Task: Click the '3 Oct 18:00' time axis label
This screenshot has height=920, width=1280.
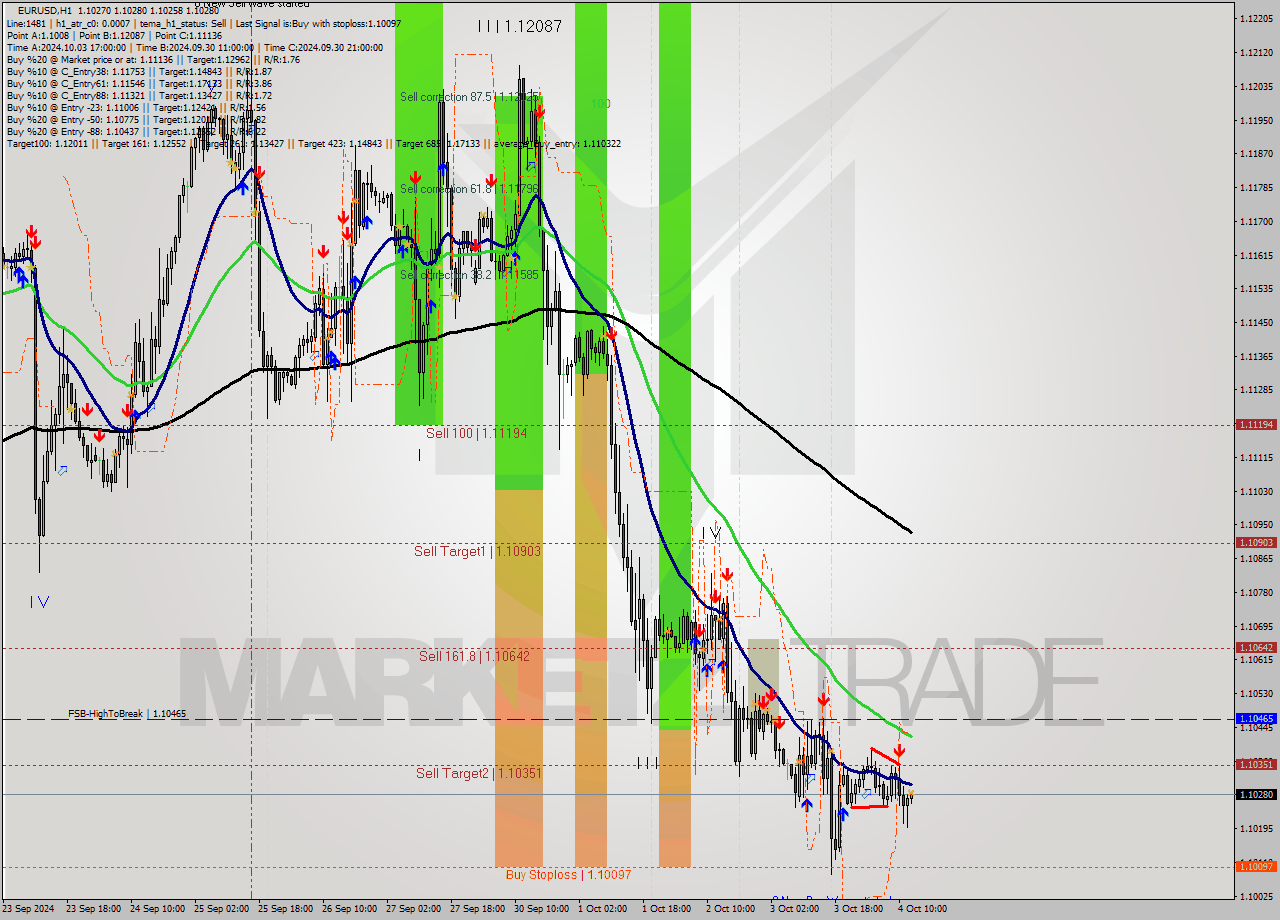Action: coord(857,909)
